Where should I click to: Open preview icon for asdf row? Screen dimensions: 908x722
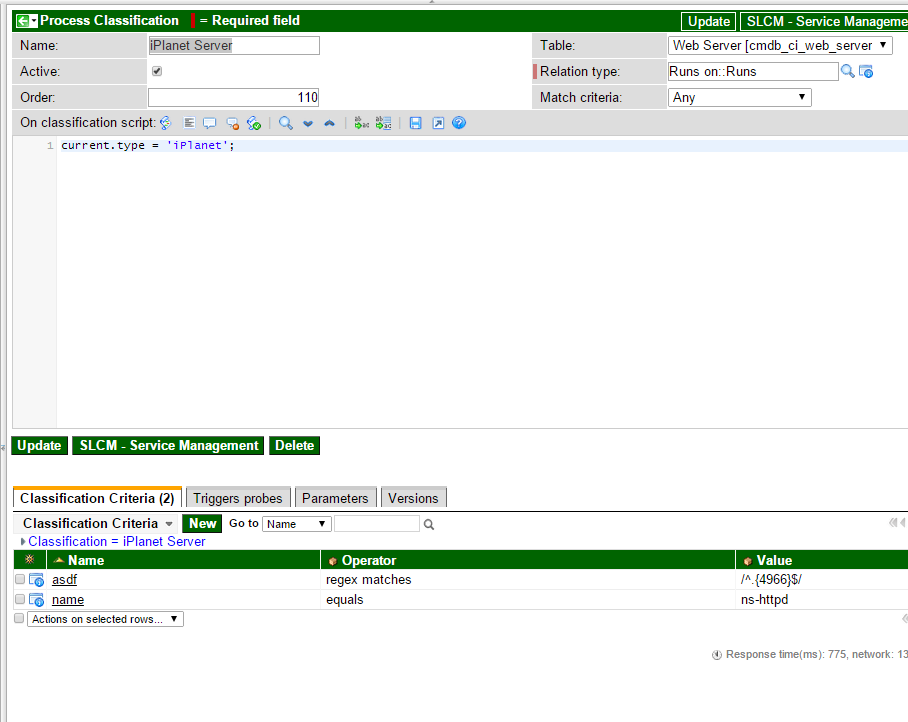tap(36, 580)
